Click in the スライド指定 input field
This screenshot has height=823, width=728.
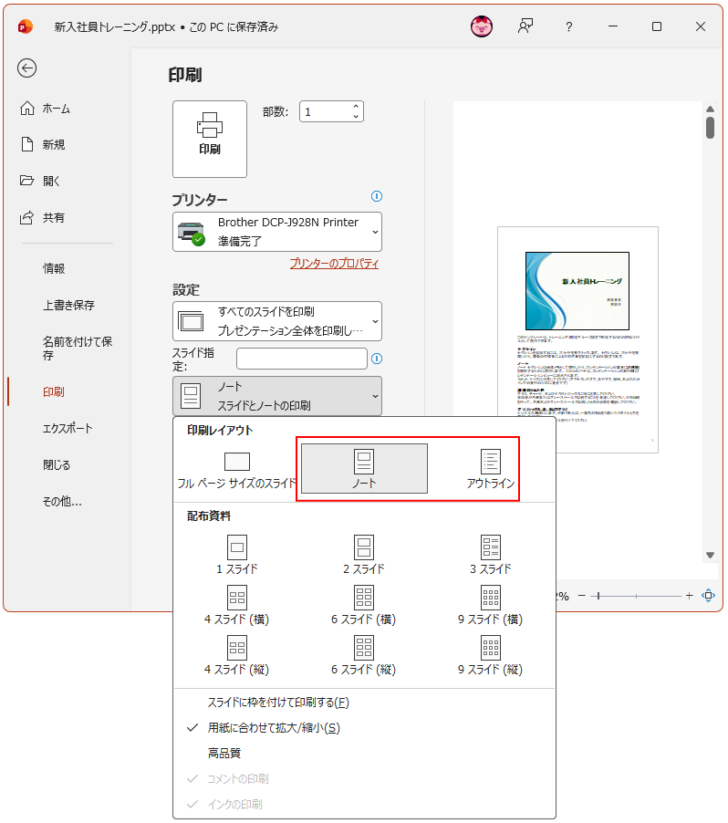click(x=301, y=358)
